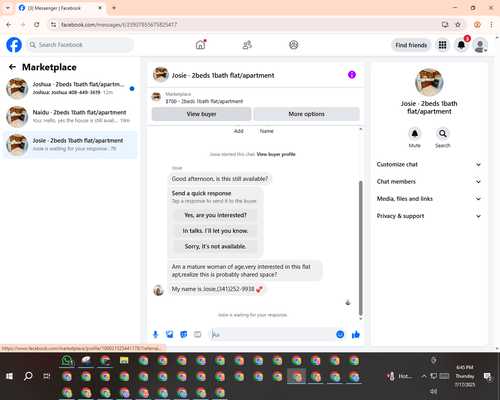
Task: Open the Joshua conversation in the list
Action: click(x=70, y=89)
